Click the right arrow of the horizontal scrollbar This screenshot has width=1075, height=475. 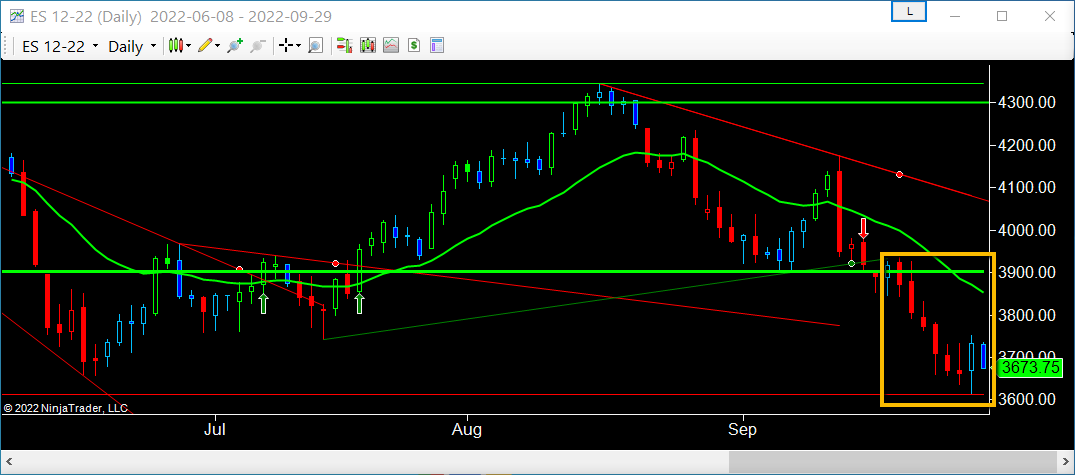[1066, 462]
